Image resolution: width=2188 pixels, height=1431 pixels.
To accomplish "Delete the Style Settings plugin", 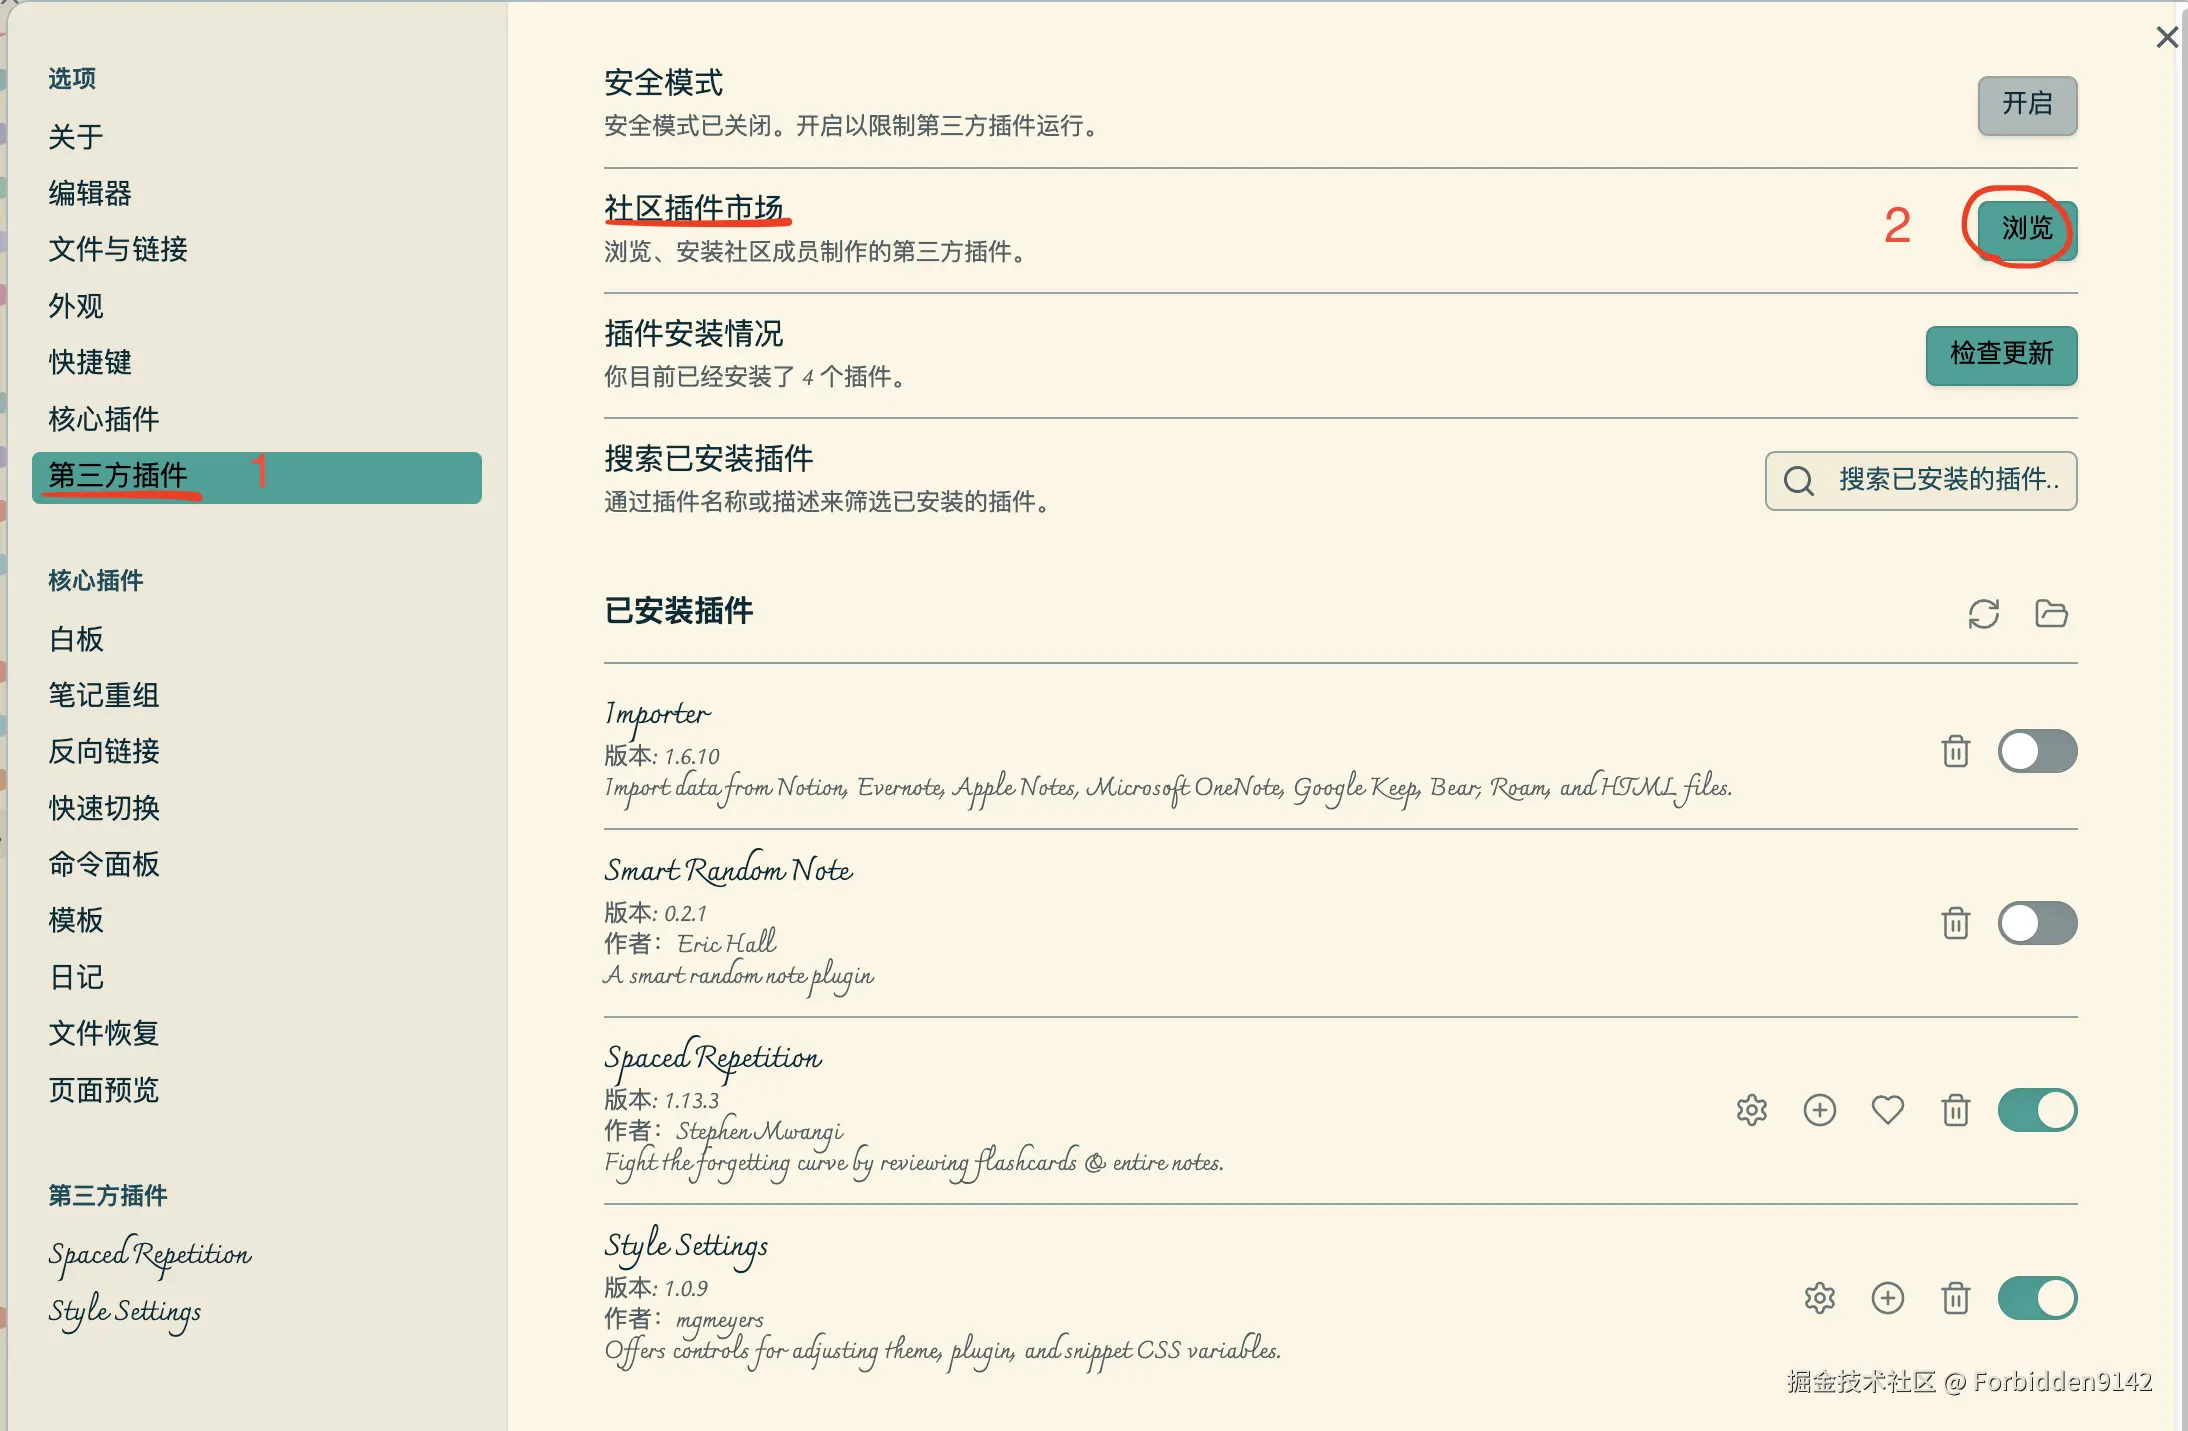I will click(1956, 1297).
